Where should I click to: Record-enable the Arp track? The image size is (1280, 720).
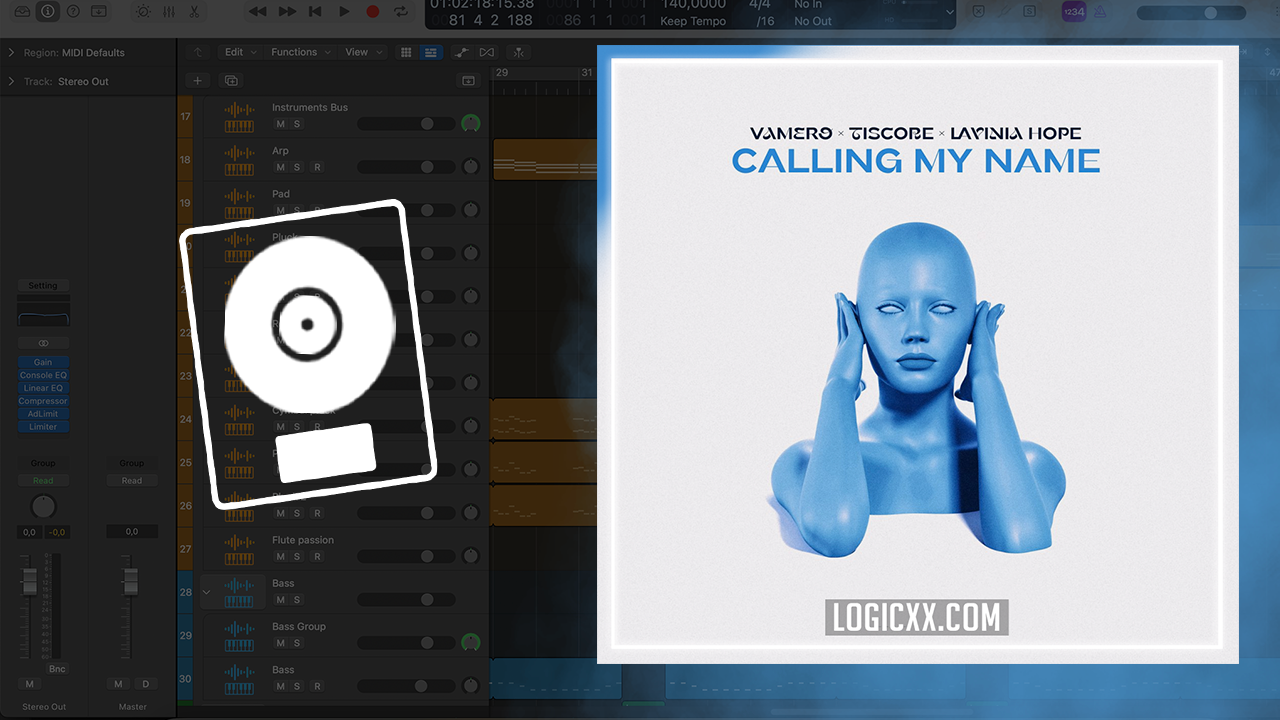[x=317, y=167]
